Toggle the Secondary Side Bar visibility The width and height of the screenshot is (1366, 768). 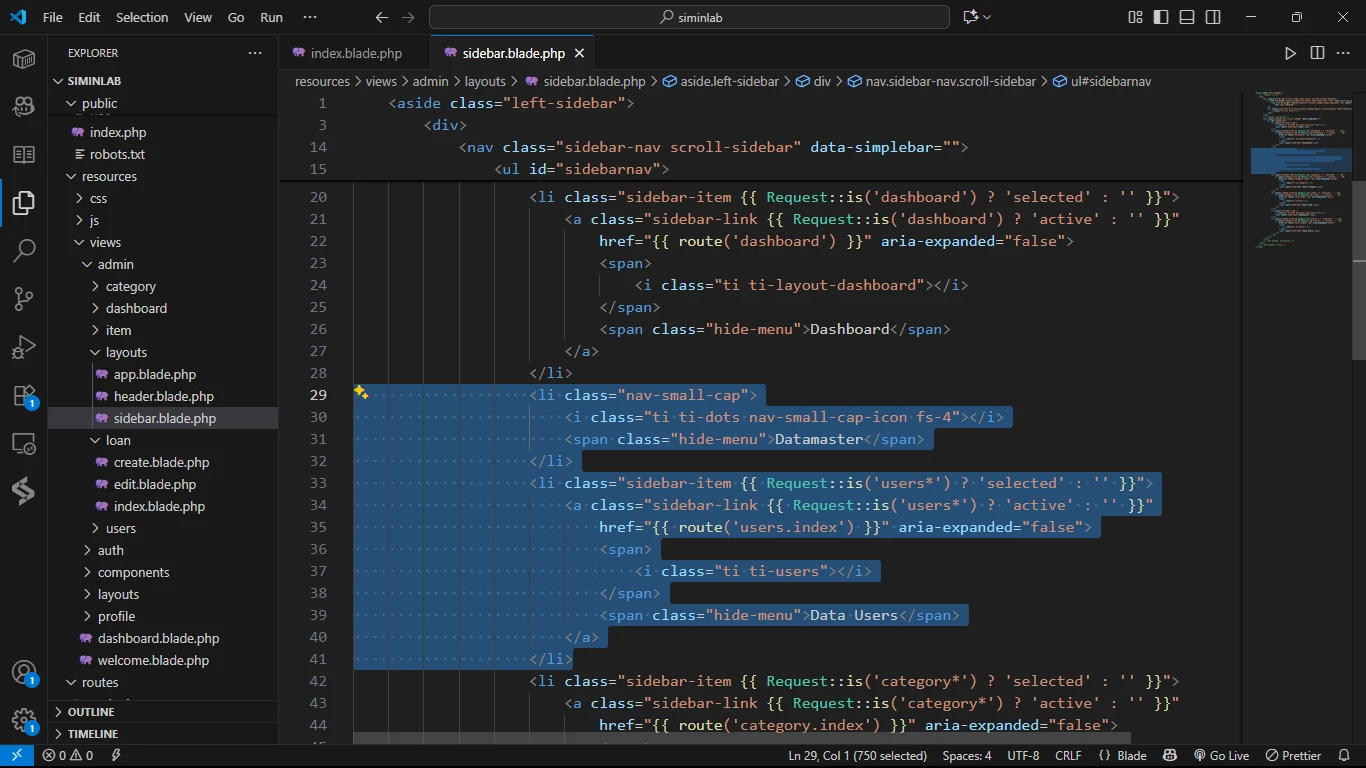[x=1213, y=17]
